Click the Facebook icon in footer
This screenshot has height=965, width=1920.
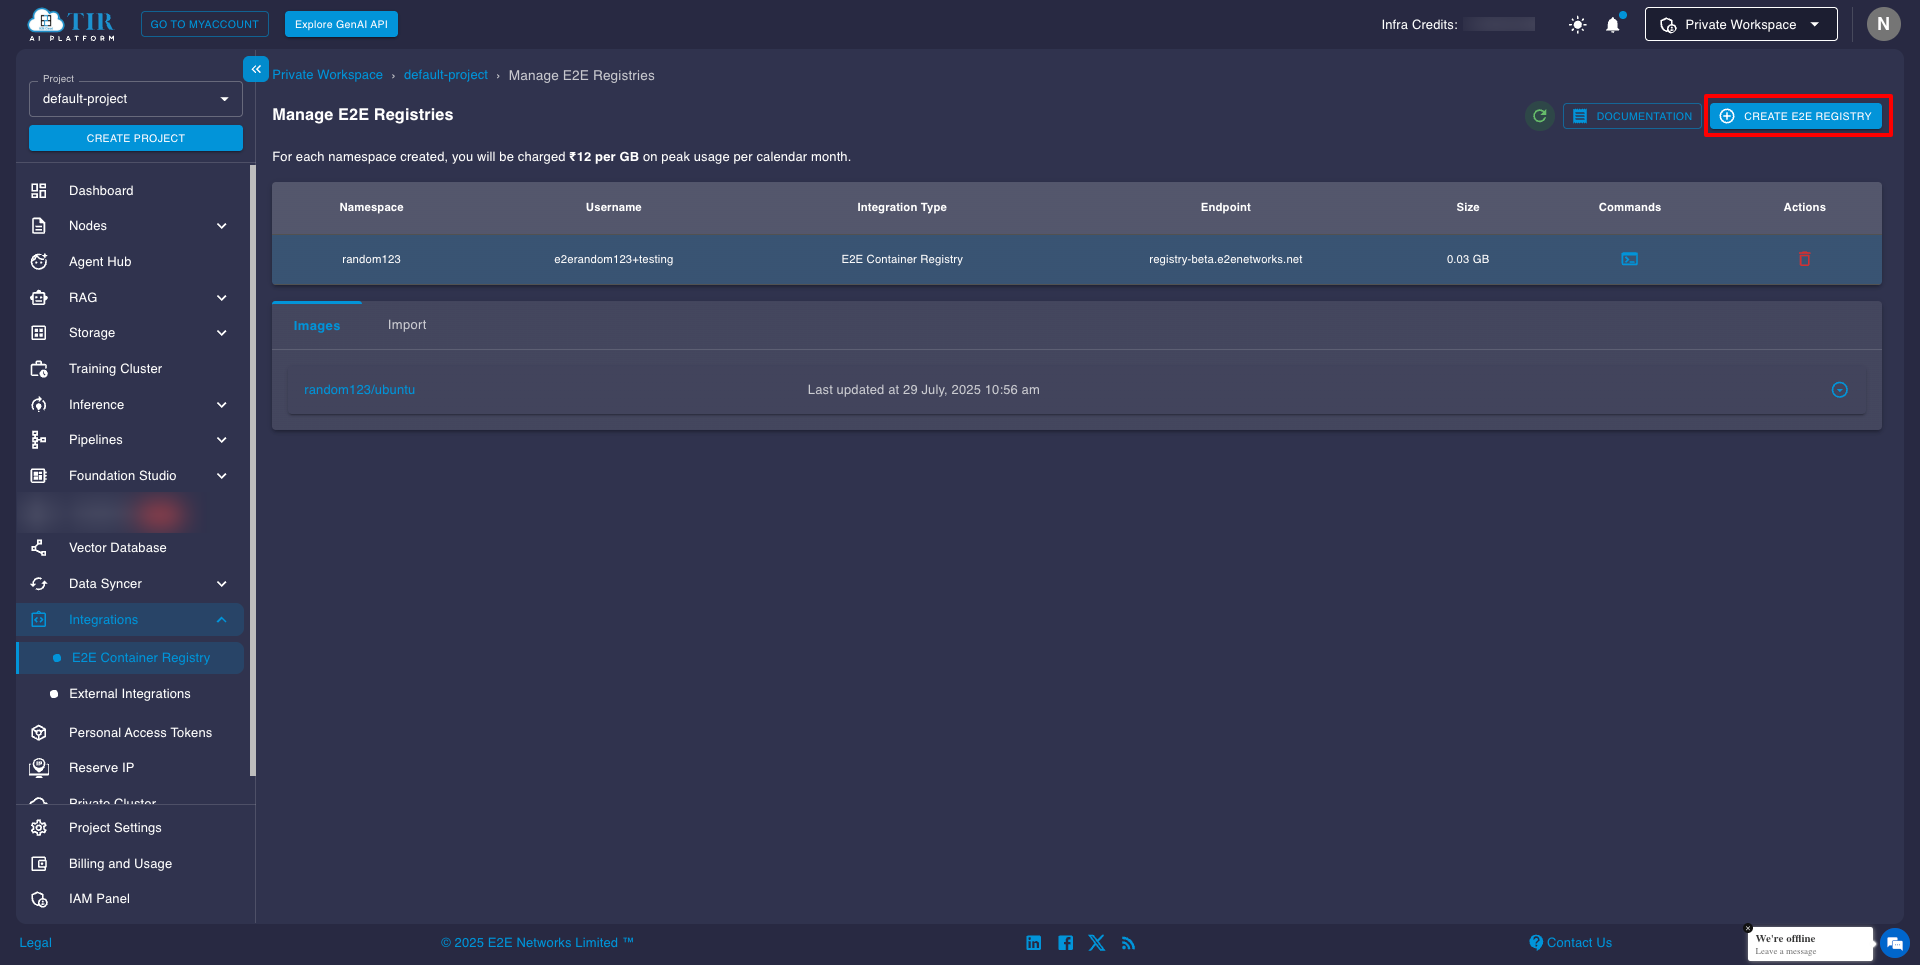click(x=1065, y=942)
